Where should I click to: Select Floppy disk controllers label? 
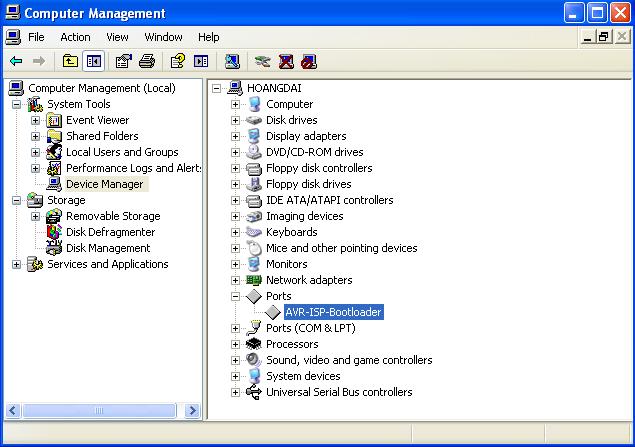319,168
